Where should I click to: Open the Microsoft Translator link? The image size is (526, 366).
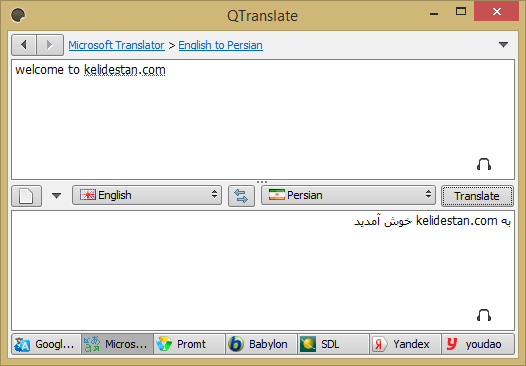[x=116, y=45]
